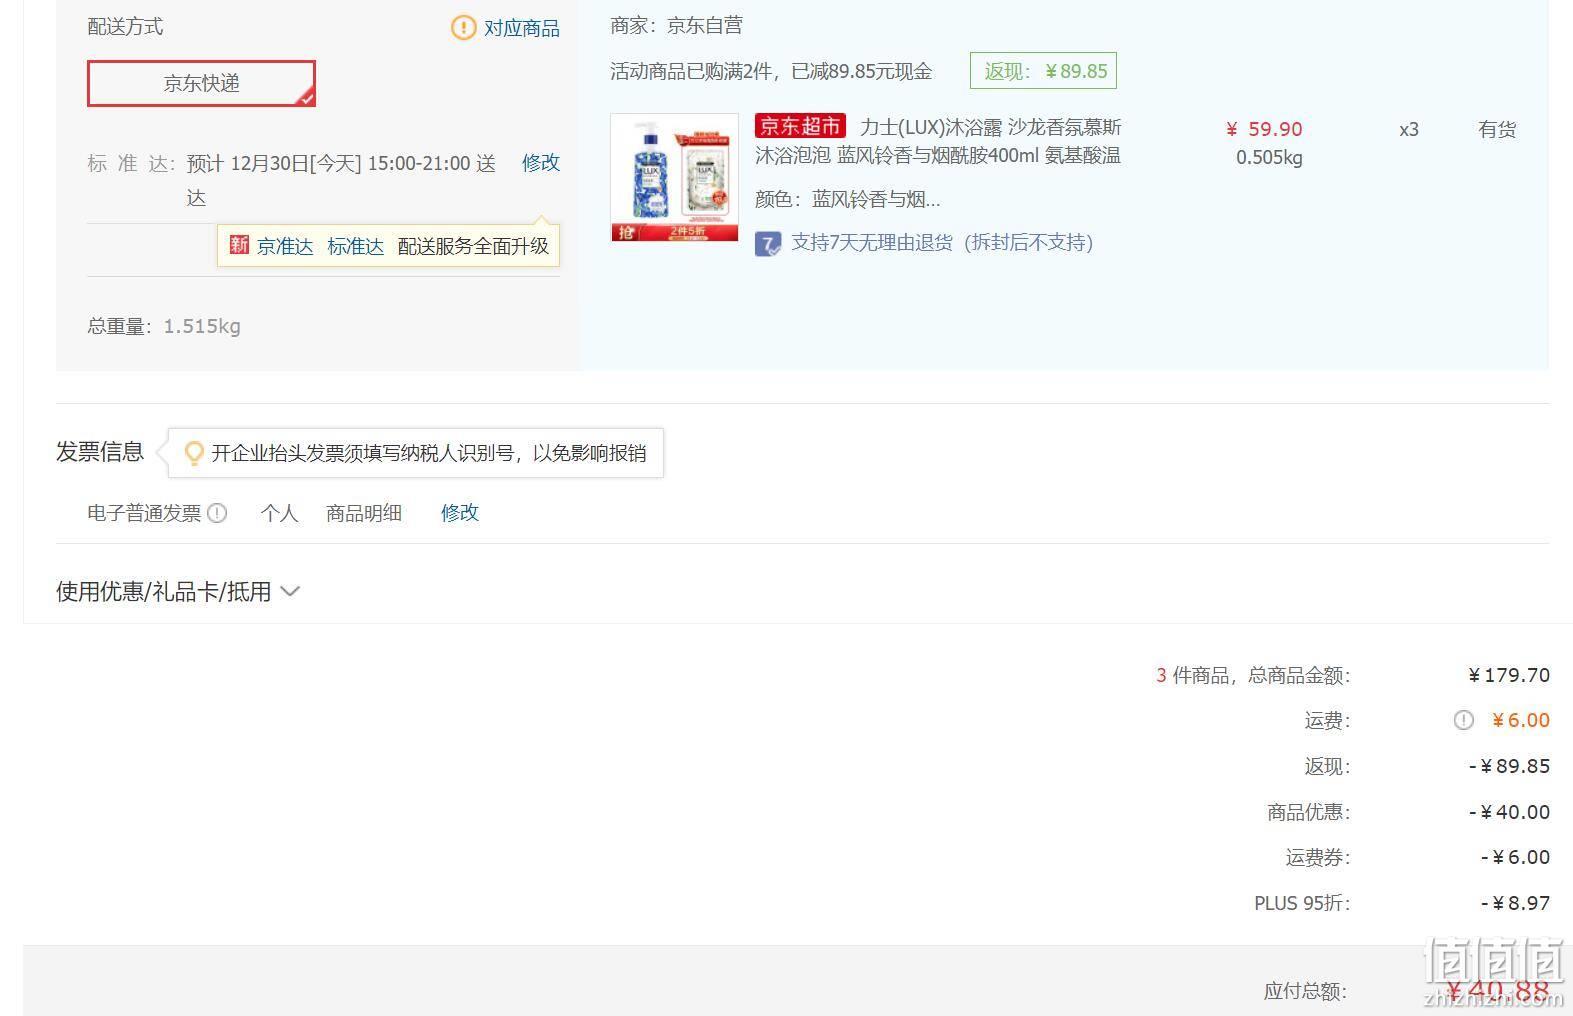
Task: Open the 对应商品 link
Action: [x=522, y=28]
